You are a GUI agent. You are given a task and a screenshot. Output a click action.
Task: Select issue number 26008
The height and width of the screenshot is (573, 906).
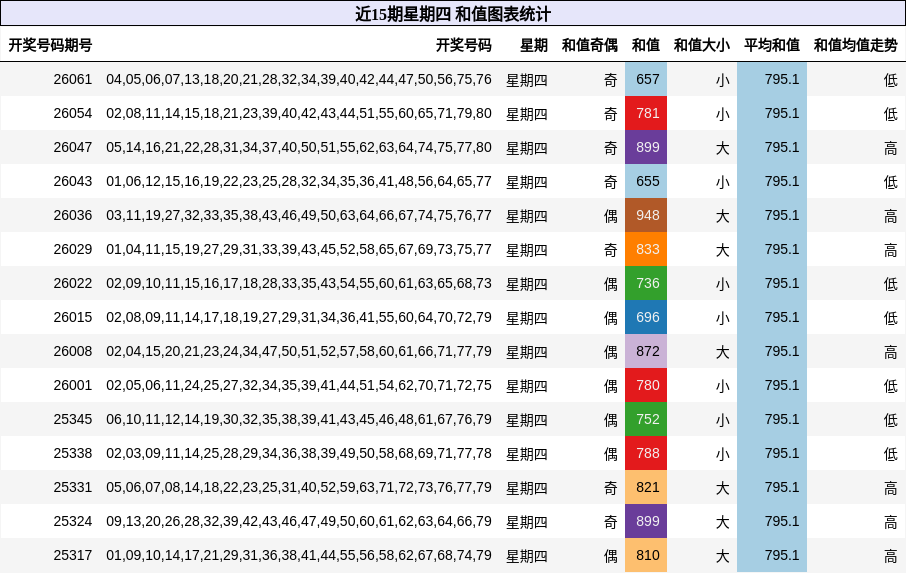(73, 351)
